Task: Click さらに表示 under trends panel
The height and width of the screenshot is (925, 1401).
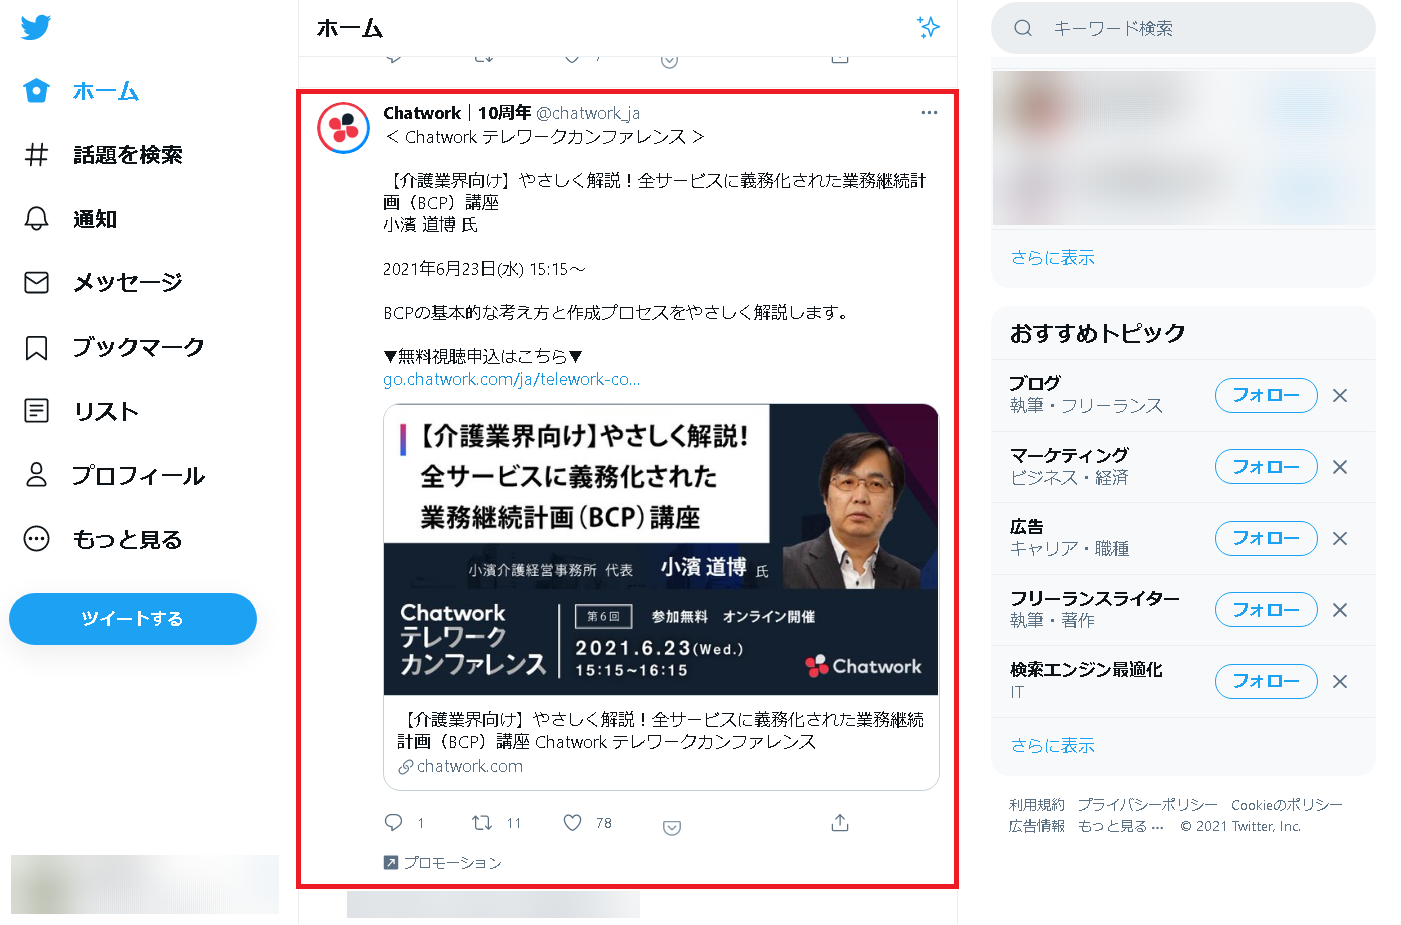Action: pyautogui.click(x=1053, y=258)
